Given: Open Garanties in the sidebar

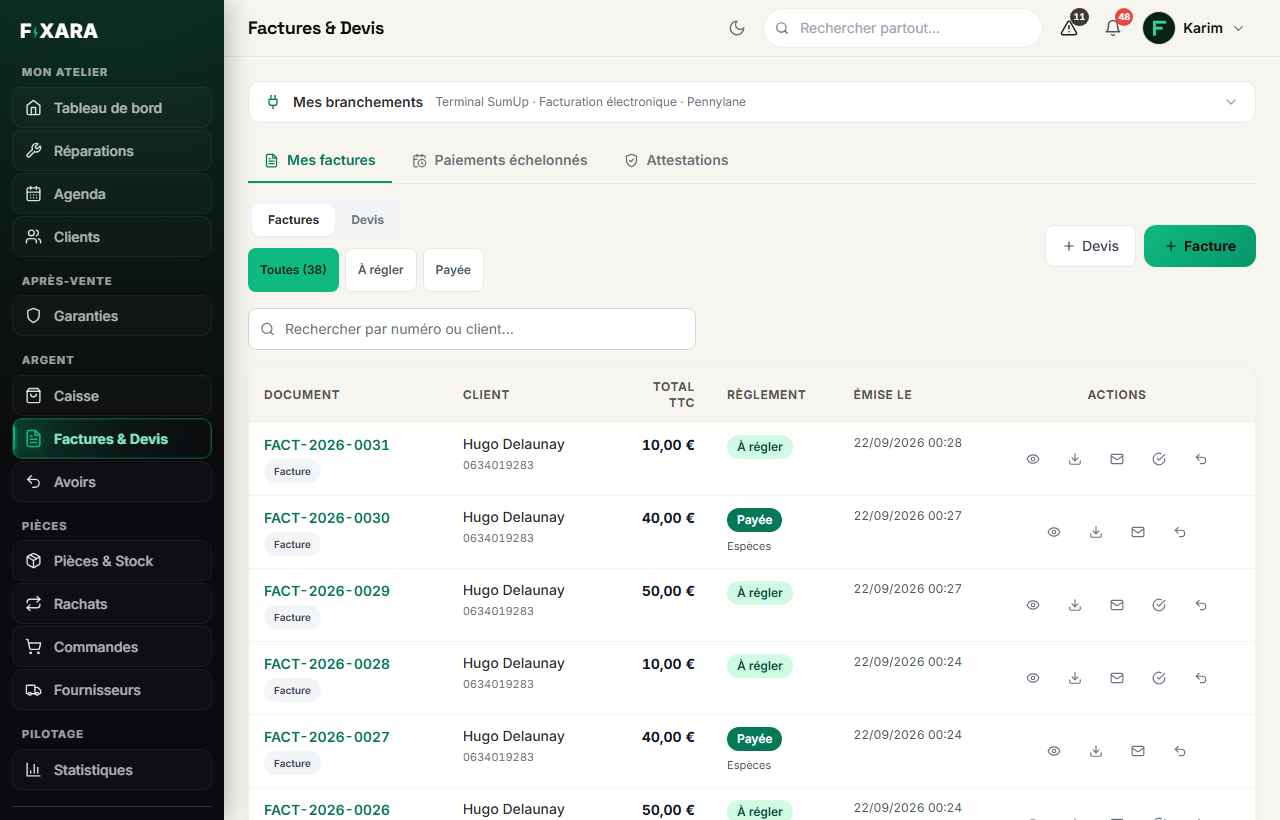Looking at the screenshot, I should [x=112, y=316].
